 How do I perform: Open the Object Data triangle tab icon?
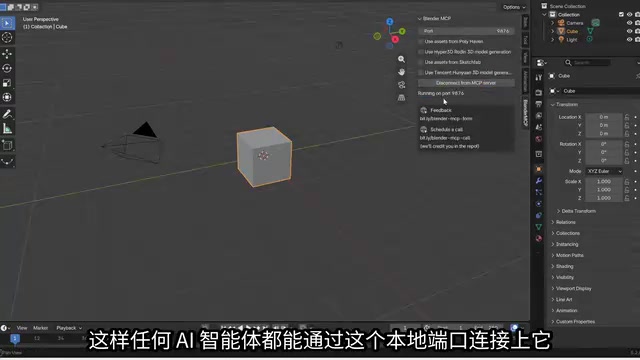click(x=539, y=227)
